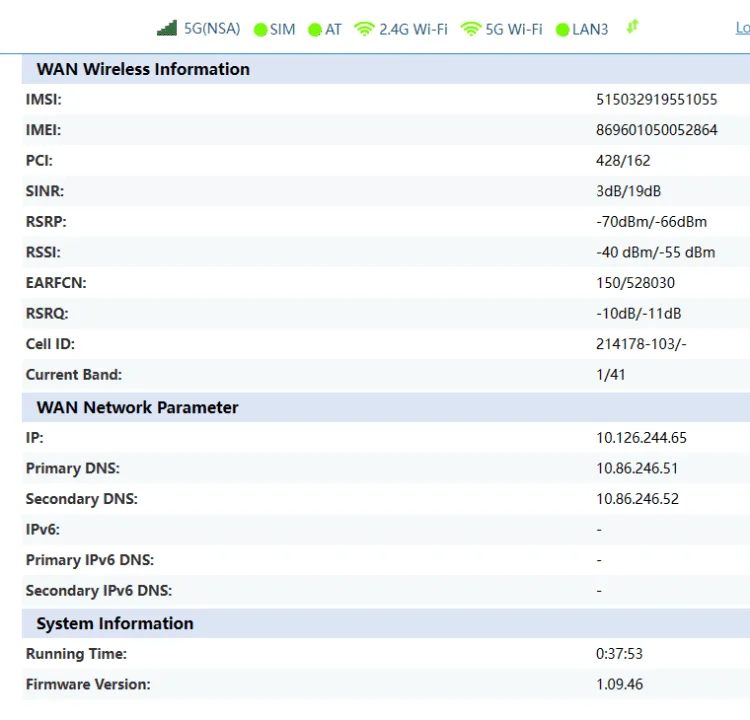The width and height of the screenshot is (750, 720).
Task: Click the Primary IPv6 DNS row label
Action: coord(90,560)
